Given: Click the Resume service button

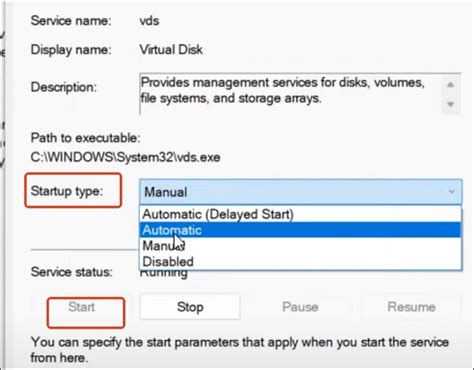Looking at the screenshot, I should tap(411, 307).
